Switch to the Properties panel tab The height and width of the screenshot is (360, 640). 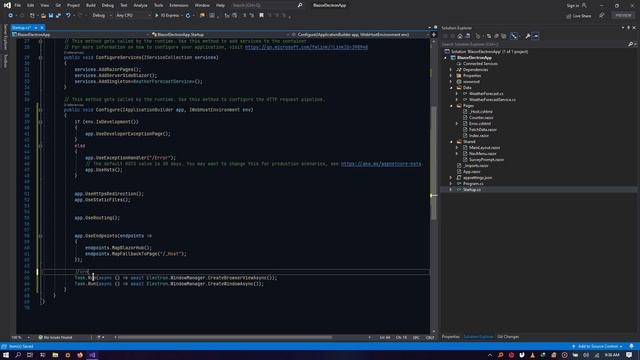click(x=451, y=337)
